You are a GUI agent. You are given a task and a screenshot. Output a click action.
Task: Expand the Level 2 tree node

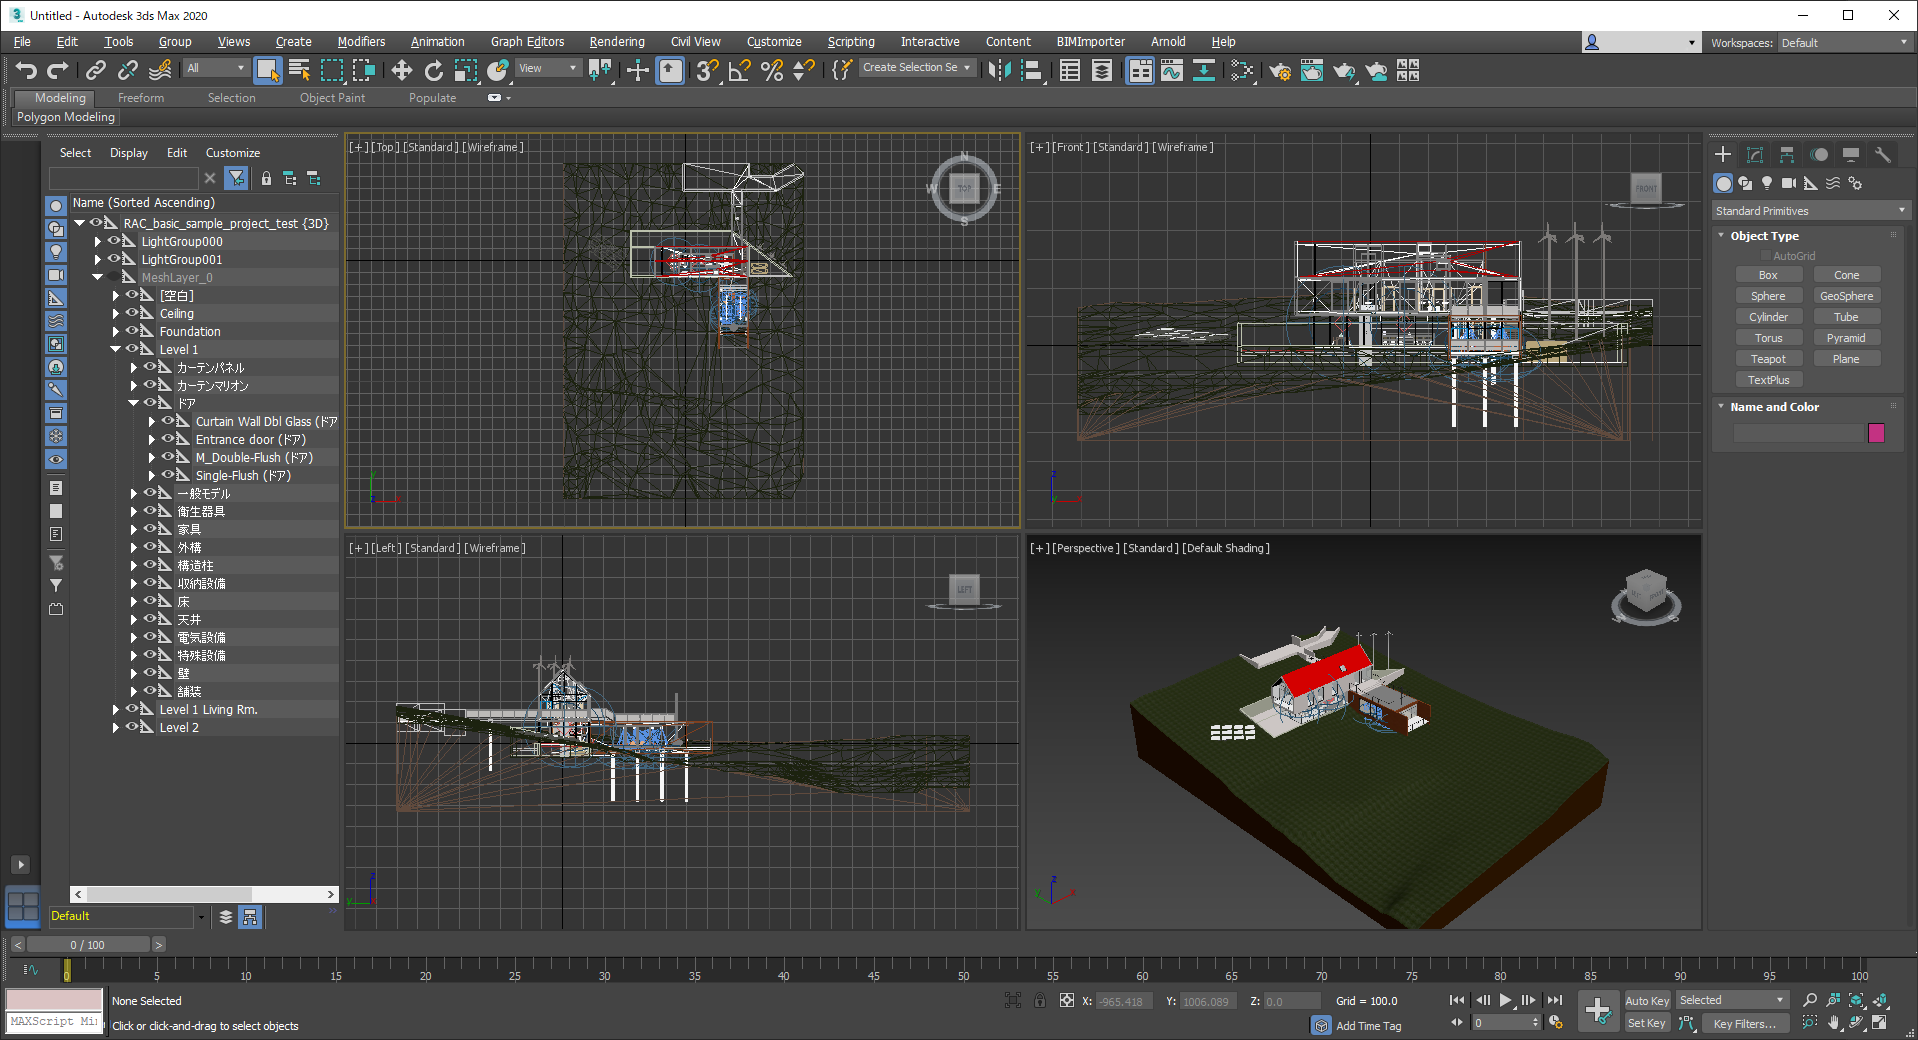pos(116,728)
